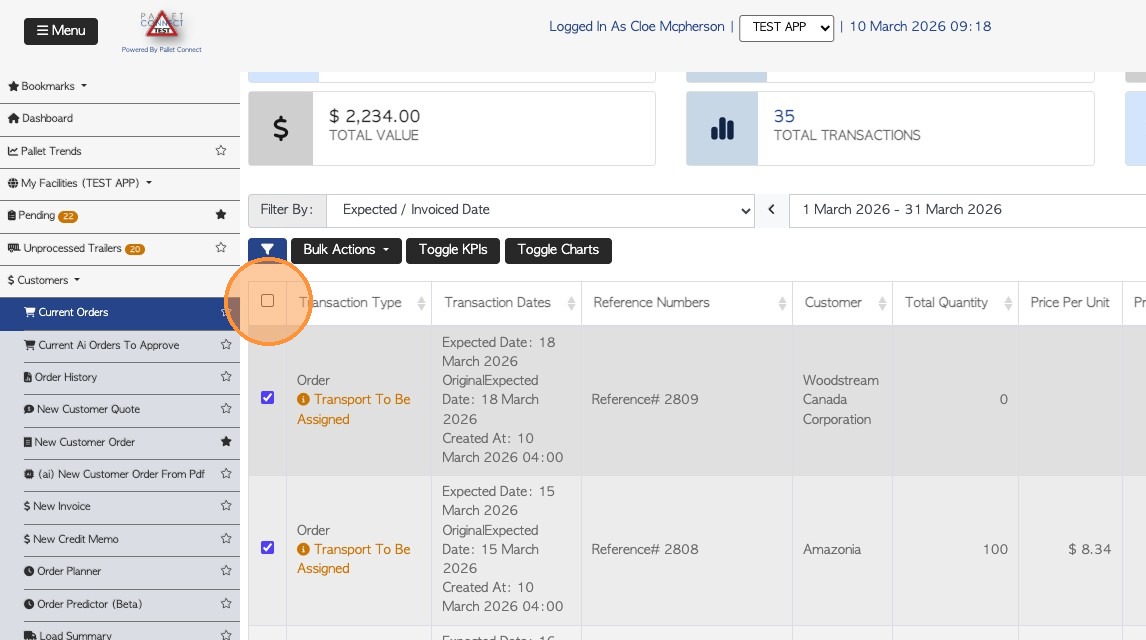Open the TEST APP facility dropdown
Image resolution: width=1146 pixels, height=640 pixels.
pyautogui.click(x=786, y=28)
